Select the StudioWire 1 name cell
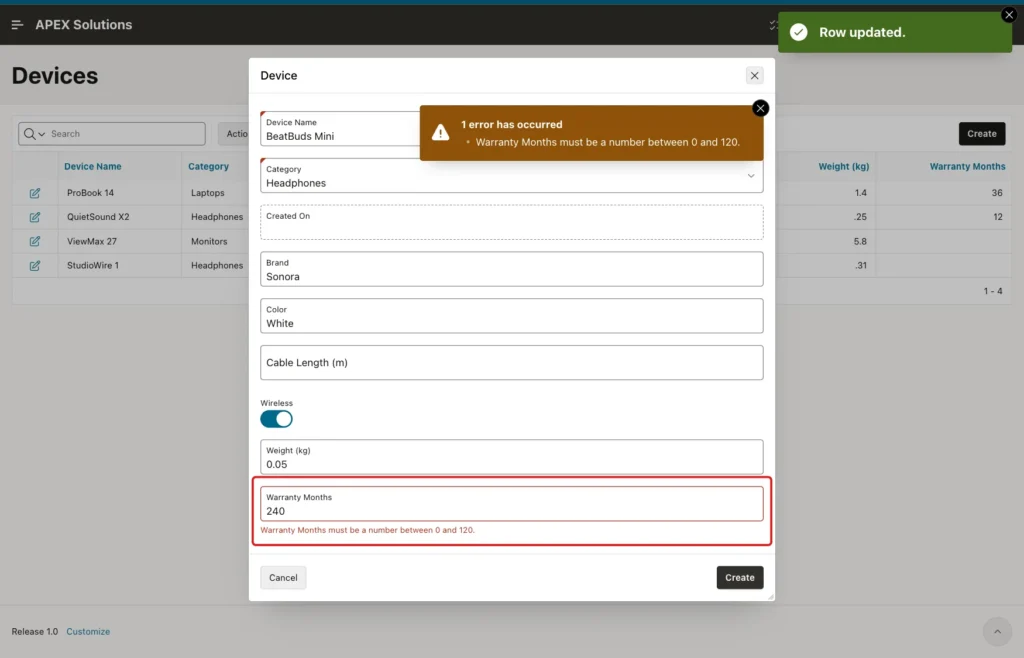 [93, 266]
